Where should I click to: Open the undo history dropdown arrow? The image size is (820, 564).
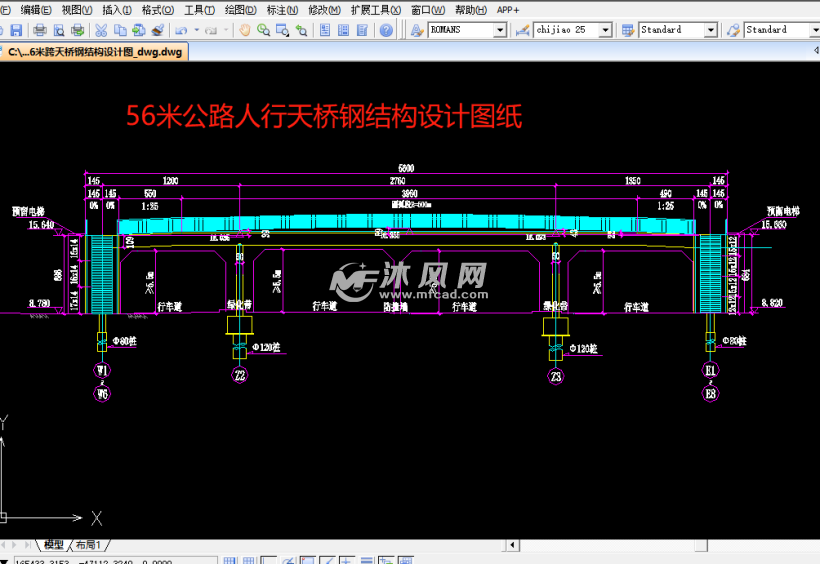pos(197,30)
